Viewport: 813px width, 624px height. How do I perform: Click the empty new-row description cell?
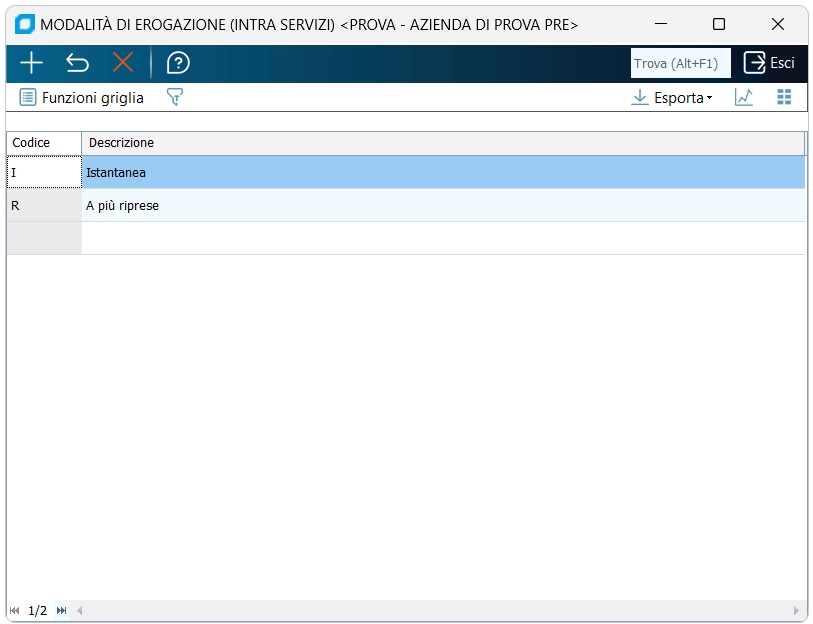click(x=443, y=238)
